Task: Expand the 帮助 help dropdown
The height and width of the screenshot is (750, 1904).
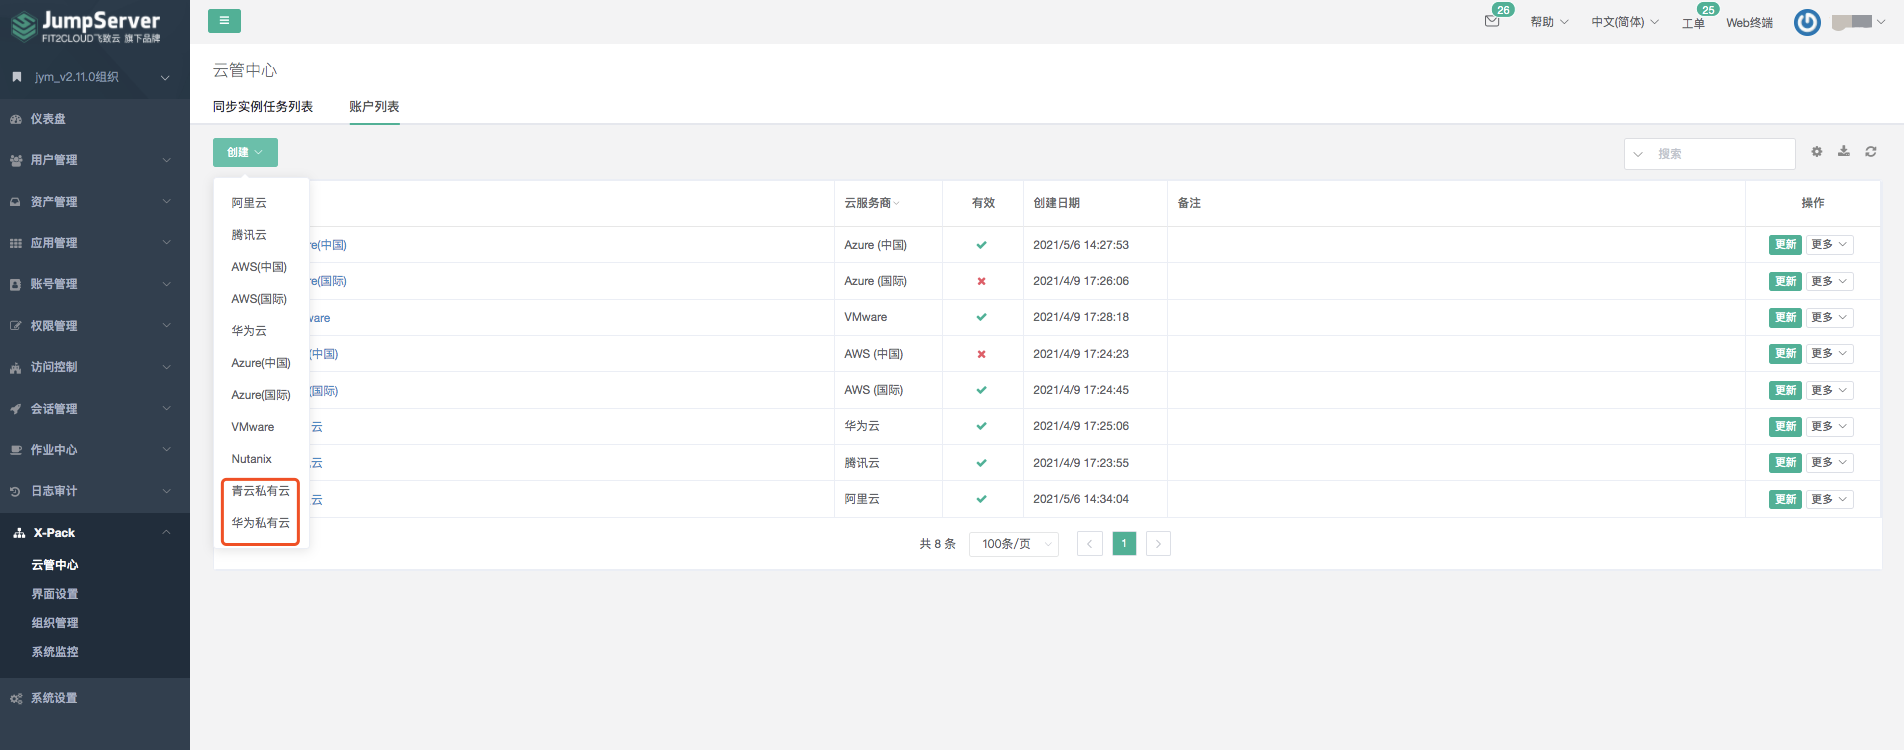Action: click(x=1549, y=22)
